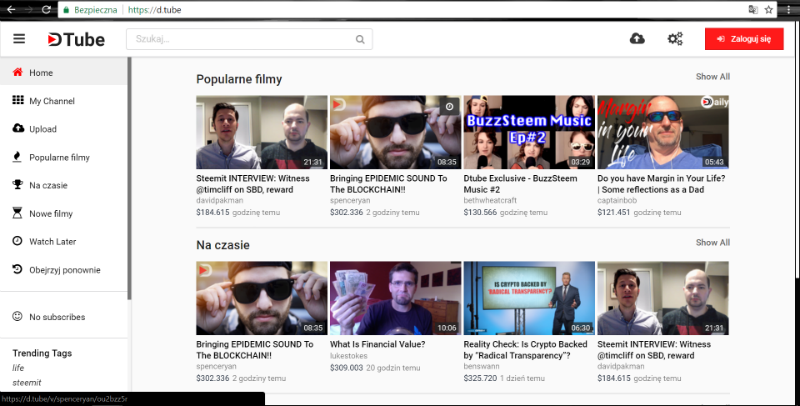Viewport: 800px width, 406px height.
Task: Click the search magnifier icon
Action: (360, 39)
